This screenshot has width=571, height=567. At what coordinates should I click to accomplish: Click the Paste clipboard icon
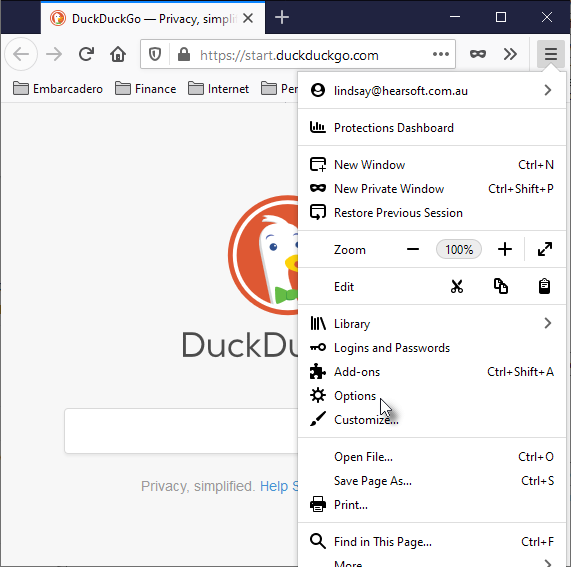(x=544, y=287)
